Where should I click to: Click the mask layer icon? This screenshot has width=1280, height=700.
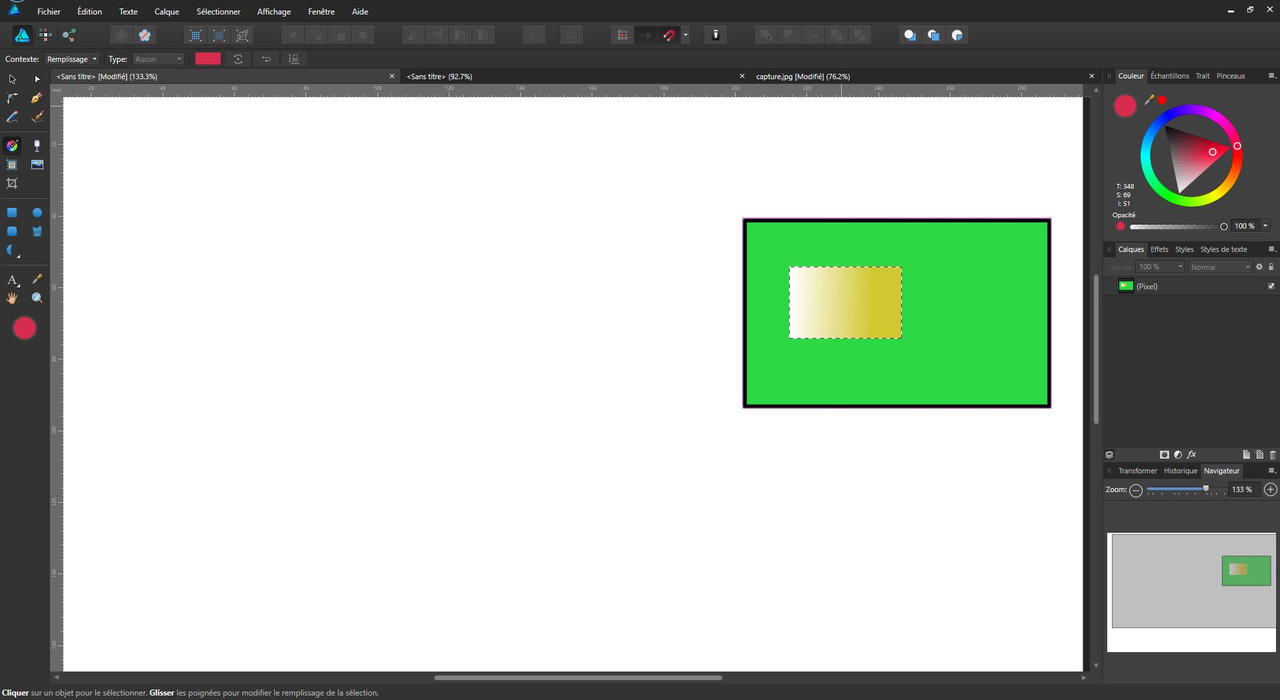pos(1164,455)
